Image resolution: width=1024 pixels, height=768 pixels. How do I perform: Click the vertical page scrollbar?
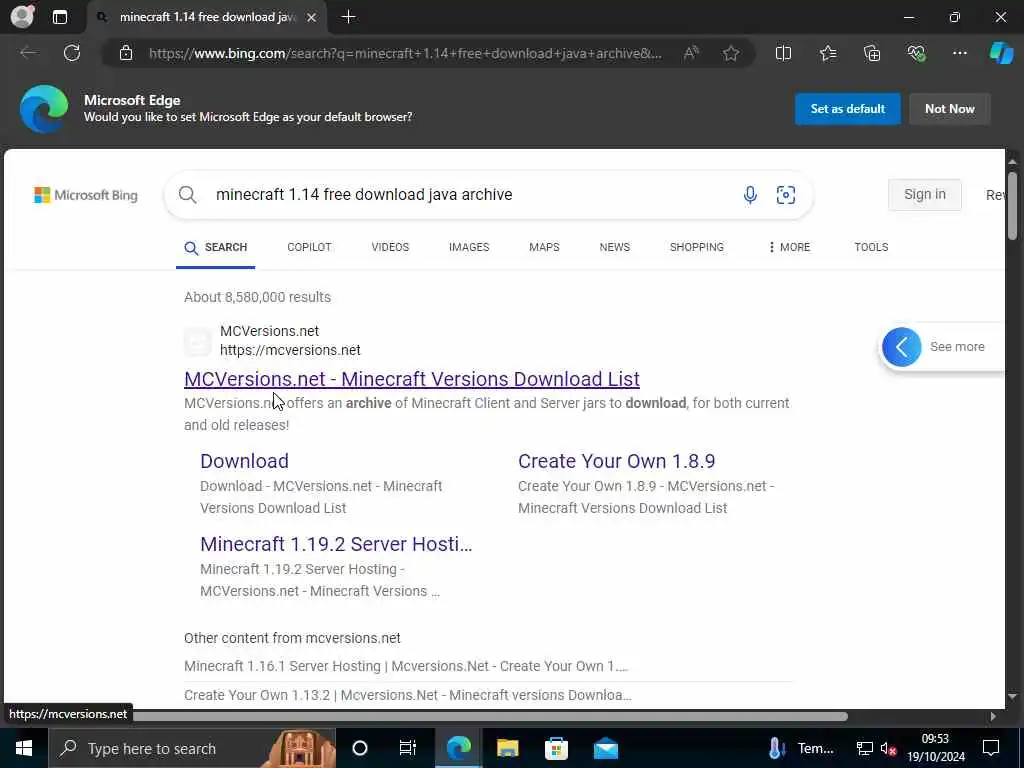point(1012,206)
